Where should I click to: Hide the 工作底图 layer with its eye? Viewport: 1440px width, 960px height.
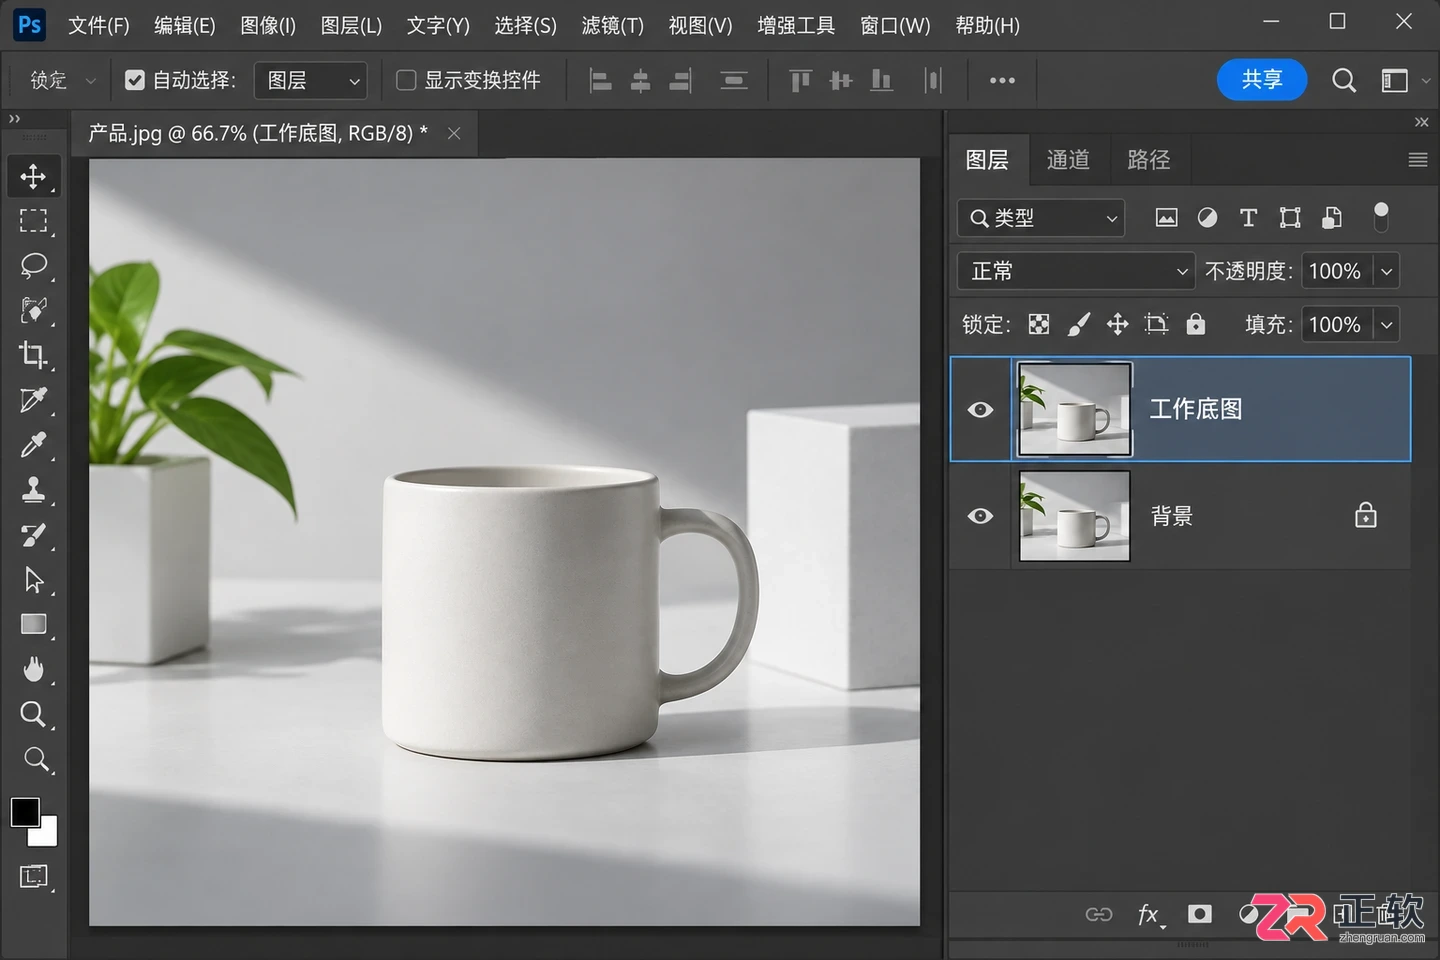tap(980, 409)
